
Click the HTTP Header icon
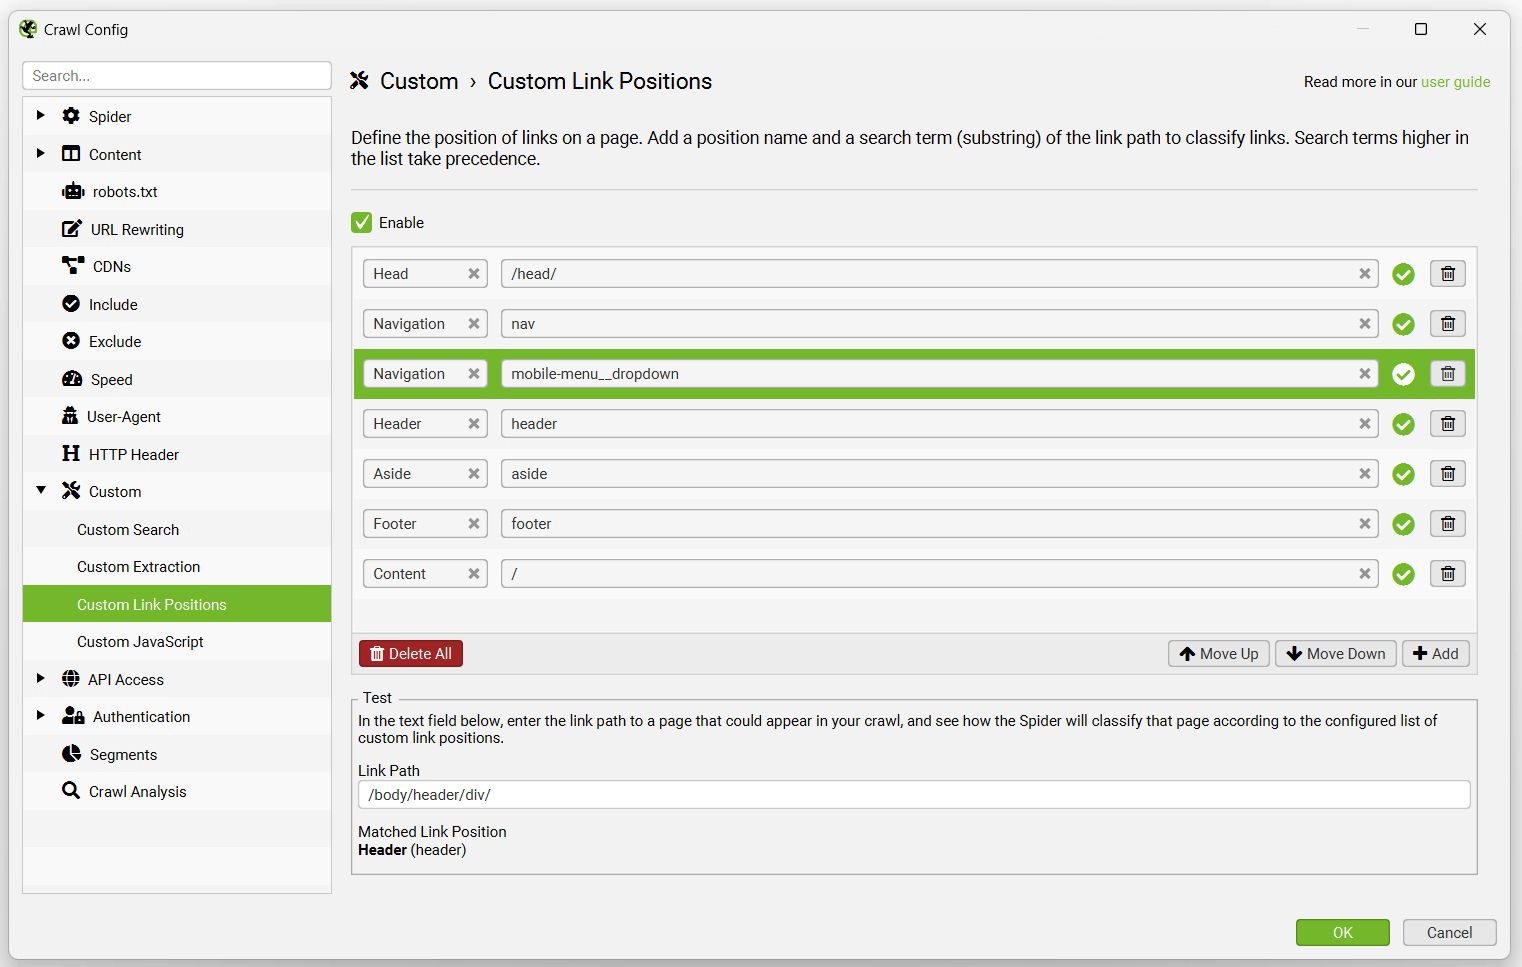click(72, 453)
